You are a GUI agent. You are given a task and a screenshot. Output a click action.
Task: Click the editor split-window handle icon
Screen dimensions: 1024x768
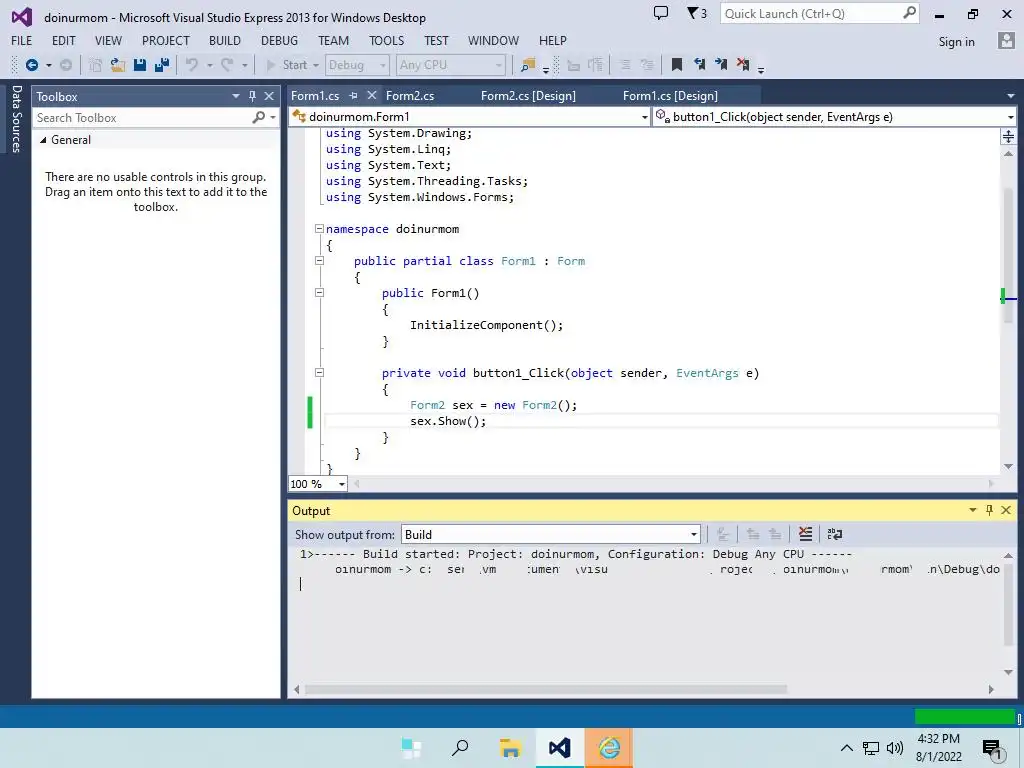pos(1008,136)
